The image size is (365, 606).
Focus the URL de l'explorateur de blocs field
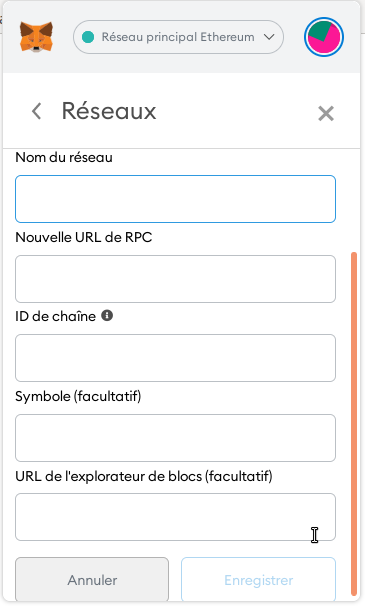[176, 517]
